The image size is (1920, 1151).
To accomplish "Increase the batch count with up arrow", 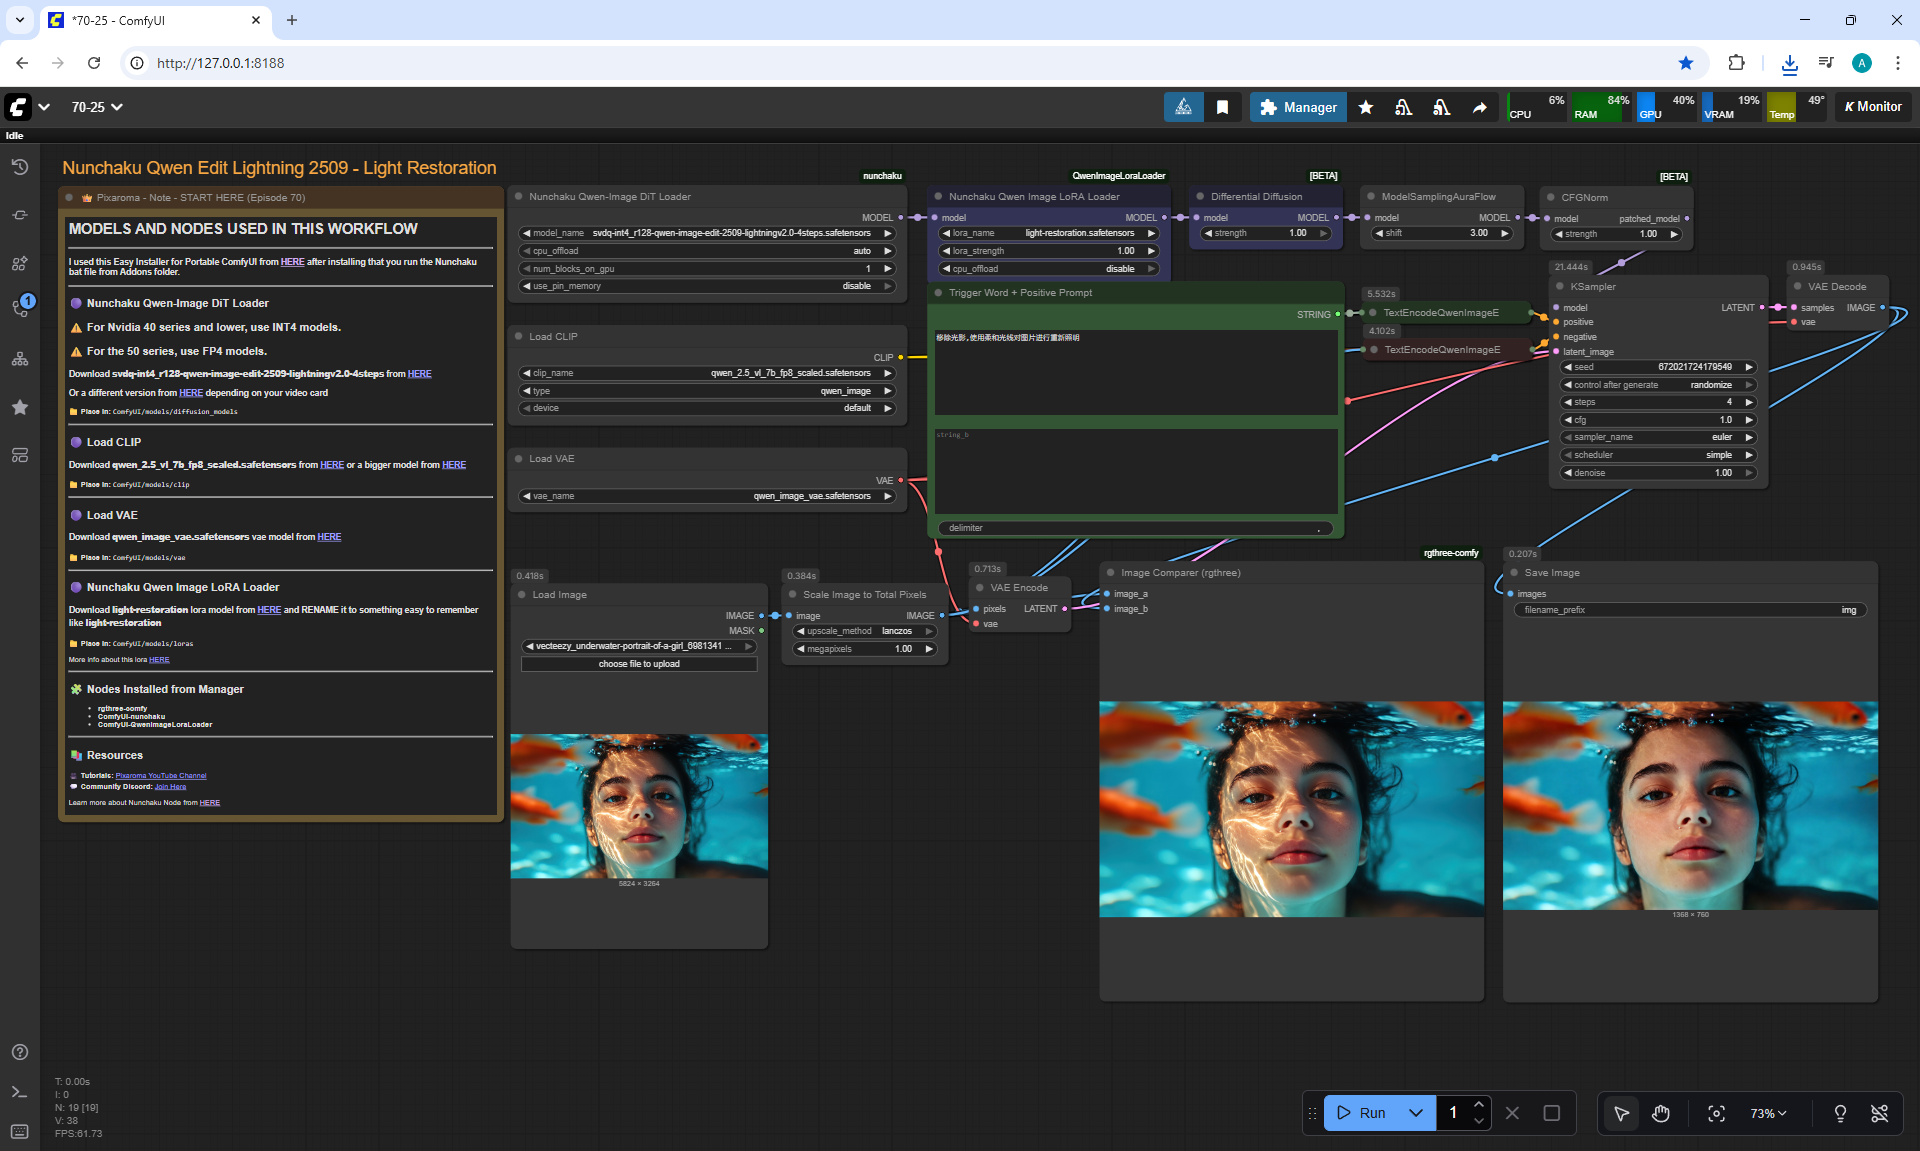I will point(1478,1104).
